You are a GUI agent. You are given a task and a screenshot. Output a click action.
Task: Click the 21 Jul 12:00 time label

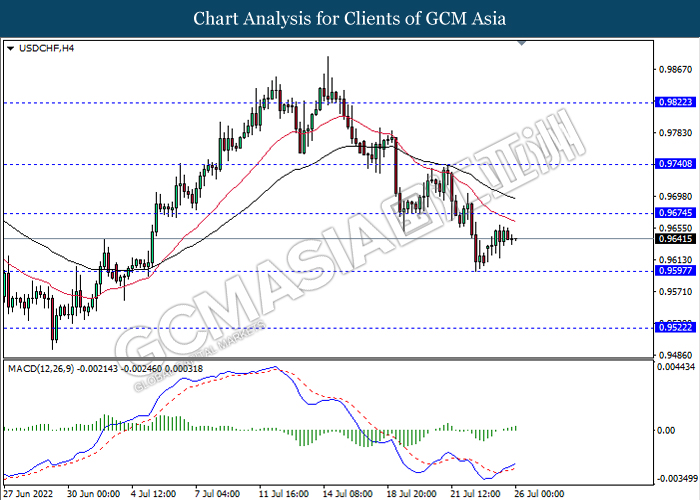[x=475, y=494]
